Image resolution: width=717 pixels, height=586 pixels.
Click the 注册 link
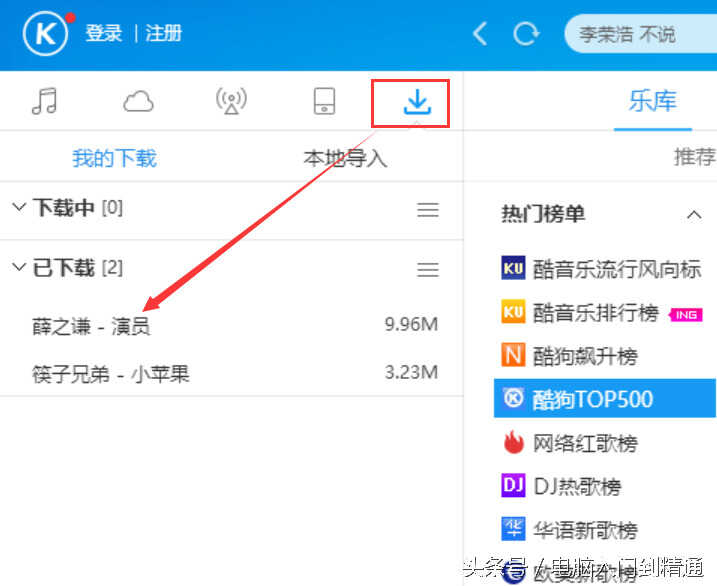click(164, 34)
